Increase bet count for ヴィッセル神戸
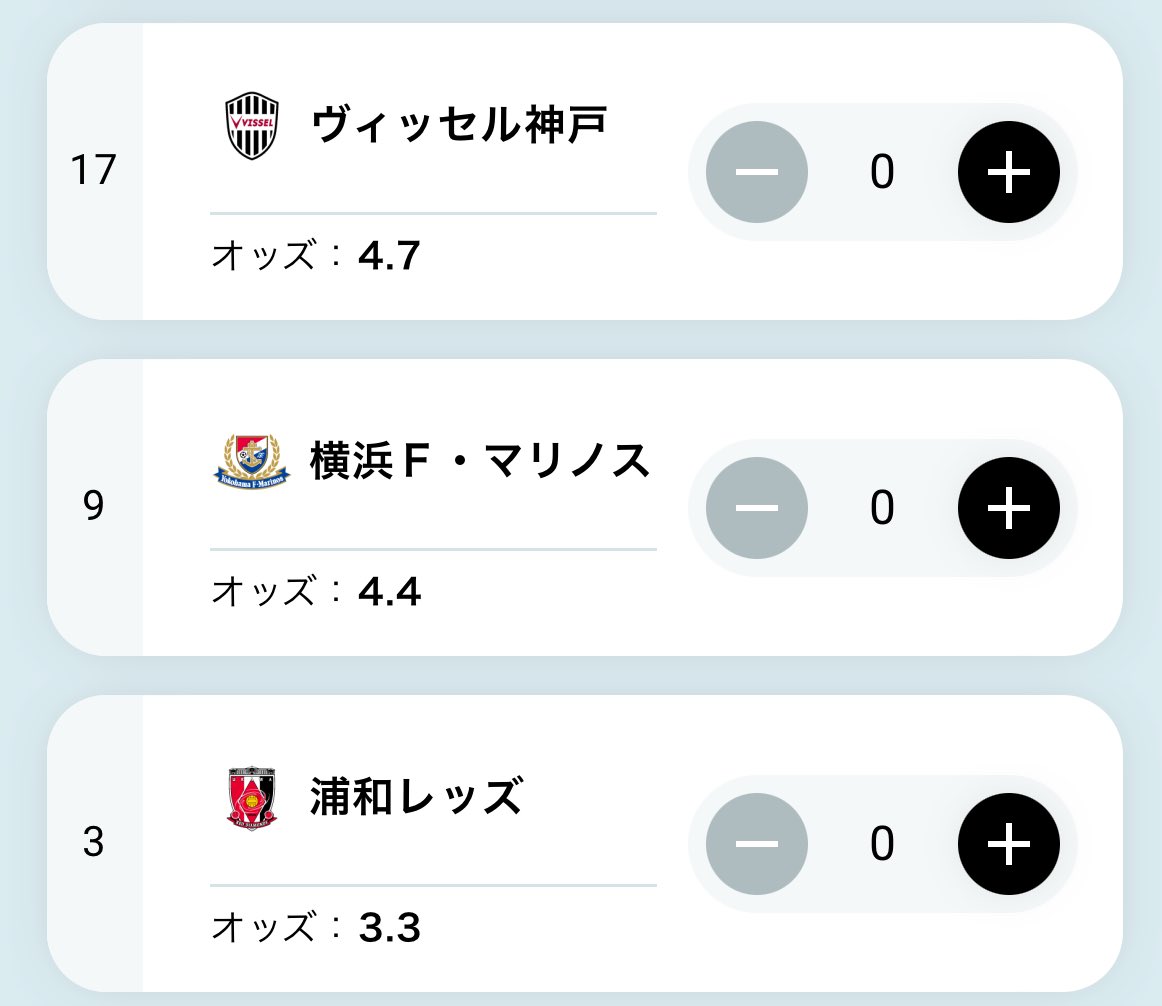This screenshot has width=1162, height=1006. pos(1009,172)
